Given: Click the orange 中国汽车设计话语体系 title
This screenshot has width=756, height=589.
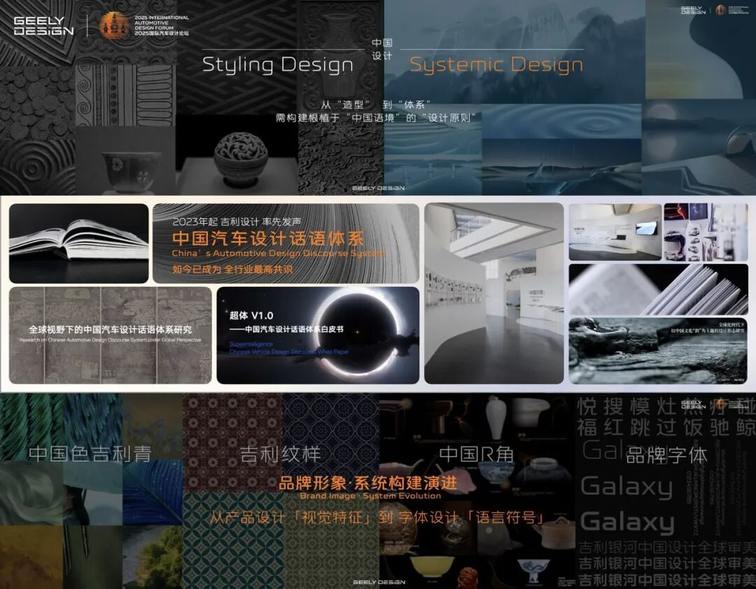Looking at the screenshot, I should (269, 238).
